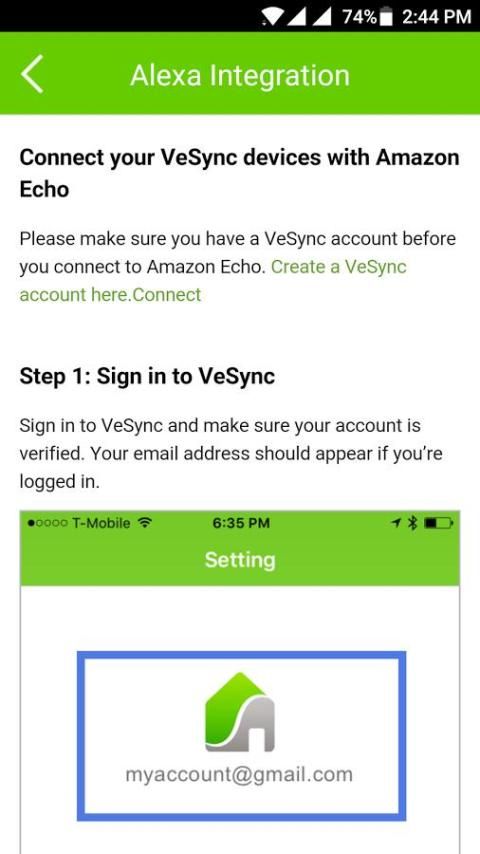Image resolution: width=480 pixels, height=854 pixels.
Task: Tap the Setting header in the sample screenshot
Action: pos(240,560)
